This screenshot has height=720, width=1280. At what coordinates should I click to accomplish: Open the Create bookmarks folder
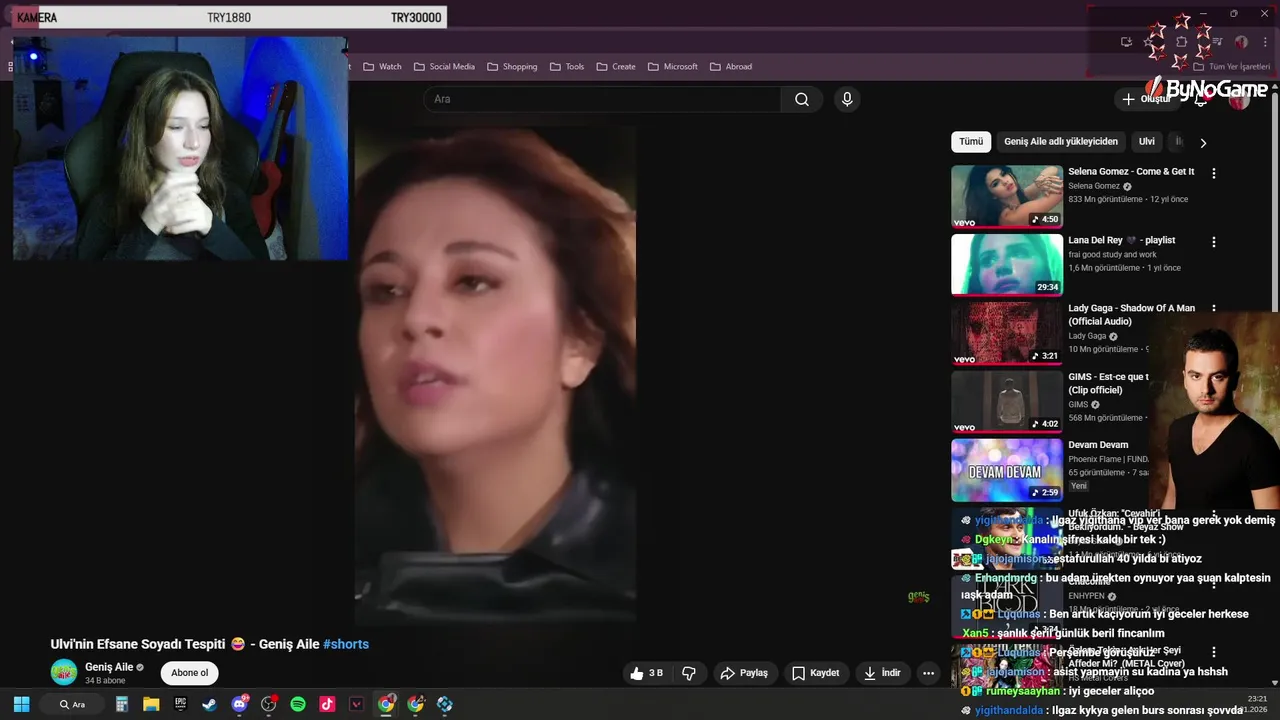pyautogui.click(x=616, y=67)
